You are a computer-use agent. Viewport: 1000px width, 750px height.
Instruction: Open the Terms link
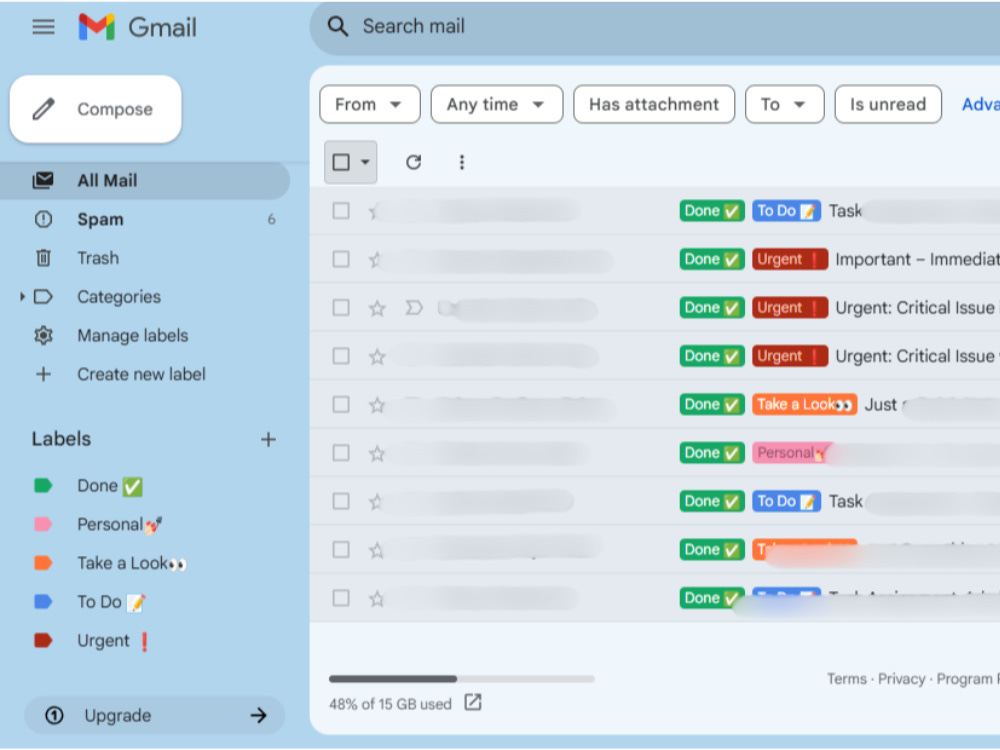pyautogui.click(x=846, y=679)
